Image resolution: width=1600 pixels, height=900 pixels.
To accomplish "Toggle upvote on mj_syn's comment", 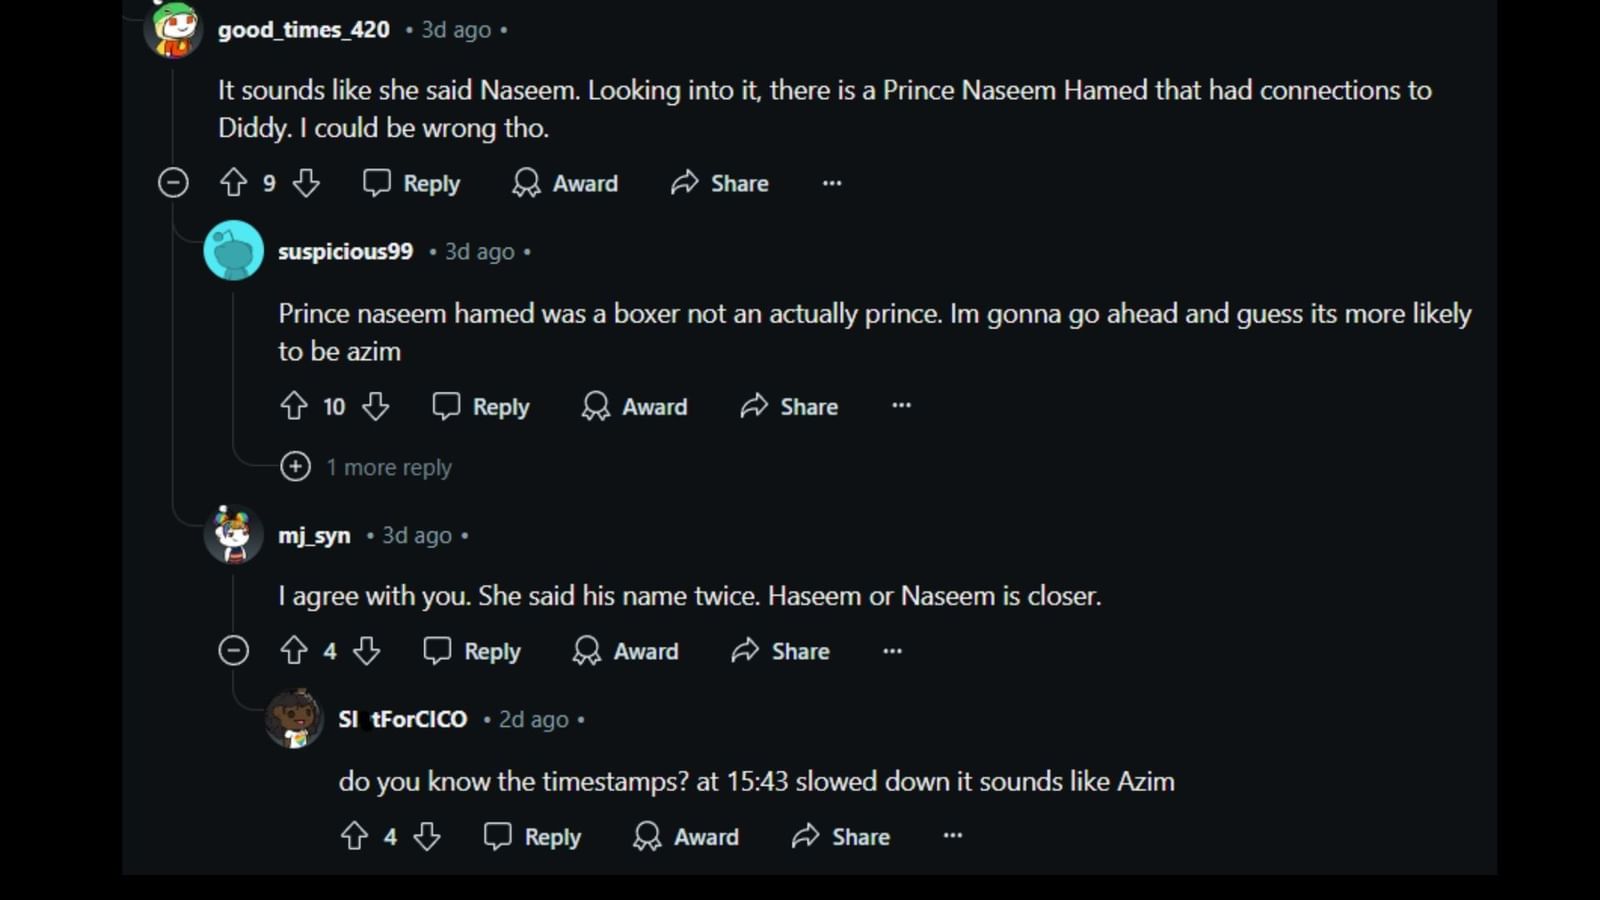I will click(x=293, y=650).
